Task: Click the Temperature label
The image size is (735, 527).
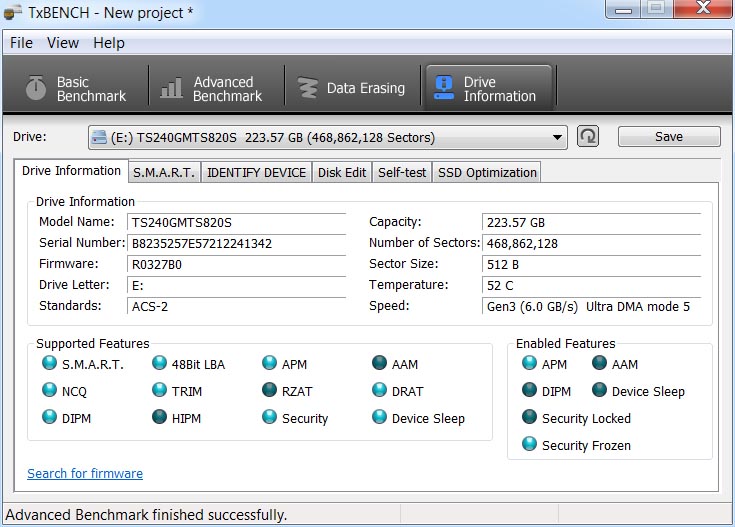Action: [x=408, y=285]
